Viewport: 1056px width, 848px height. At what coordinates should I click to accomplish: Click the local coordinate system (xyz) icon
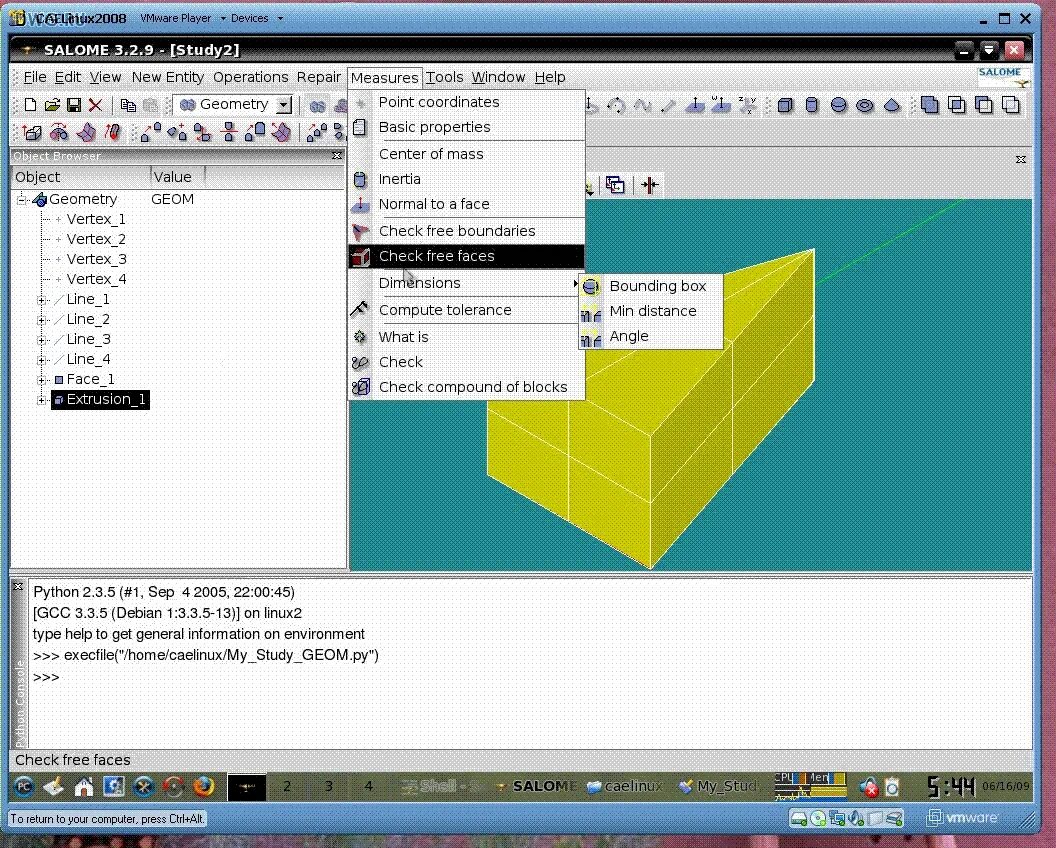pyautogui.click(x=748, y=105)
